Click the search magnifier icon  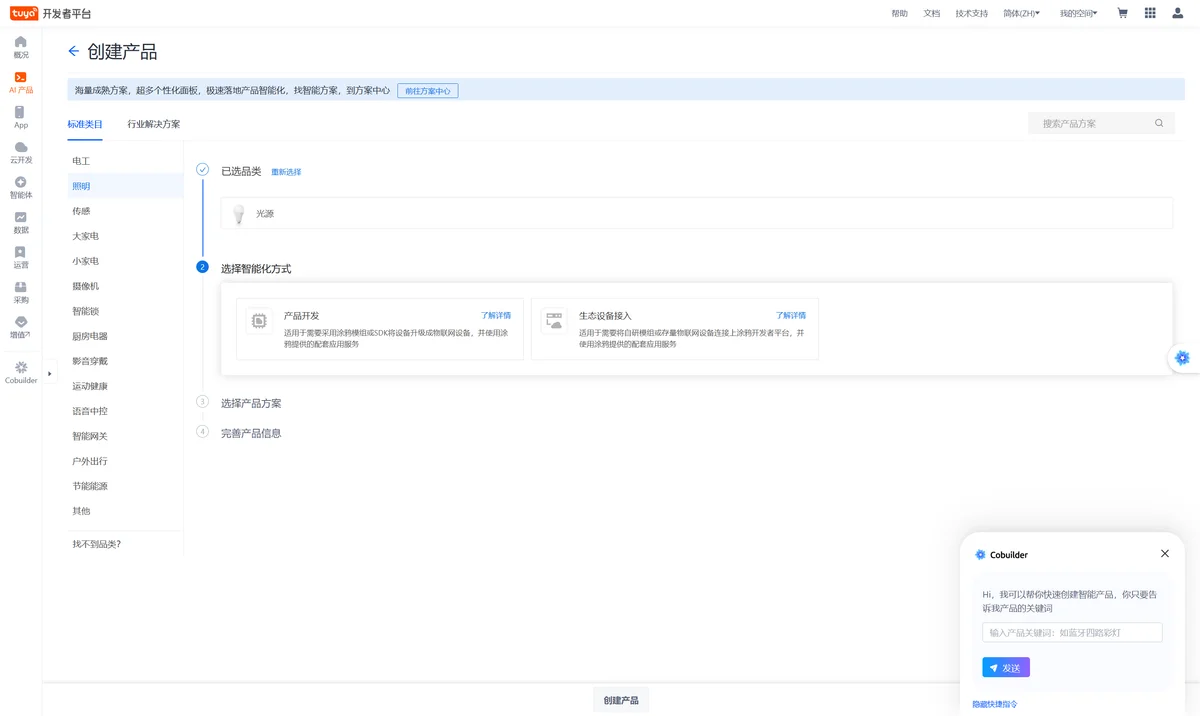[1159, 123]
